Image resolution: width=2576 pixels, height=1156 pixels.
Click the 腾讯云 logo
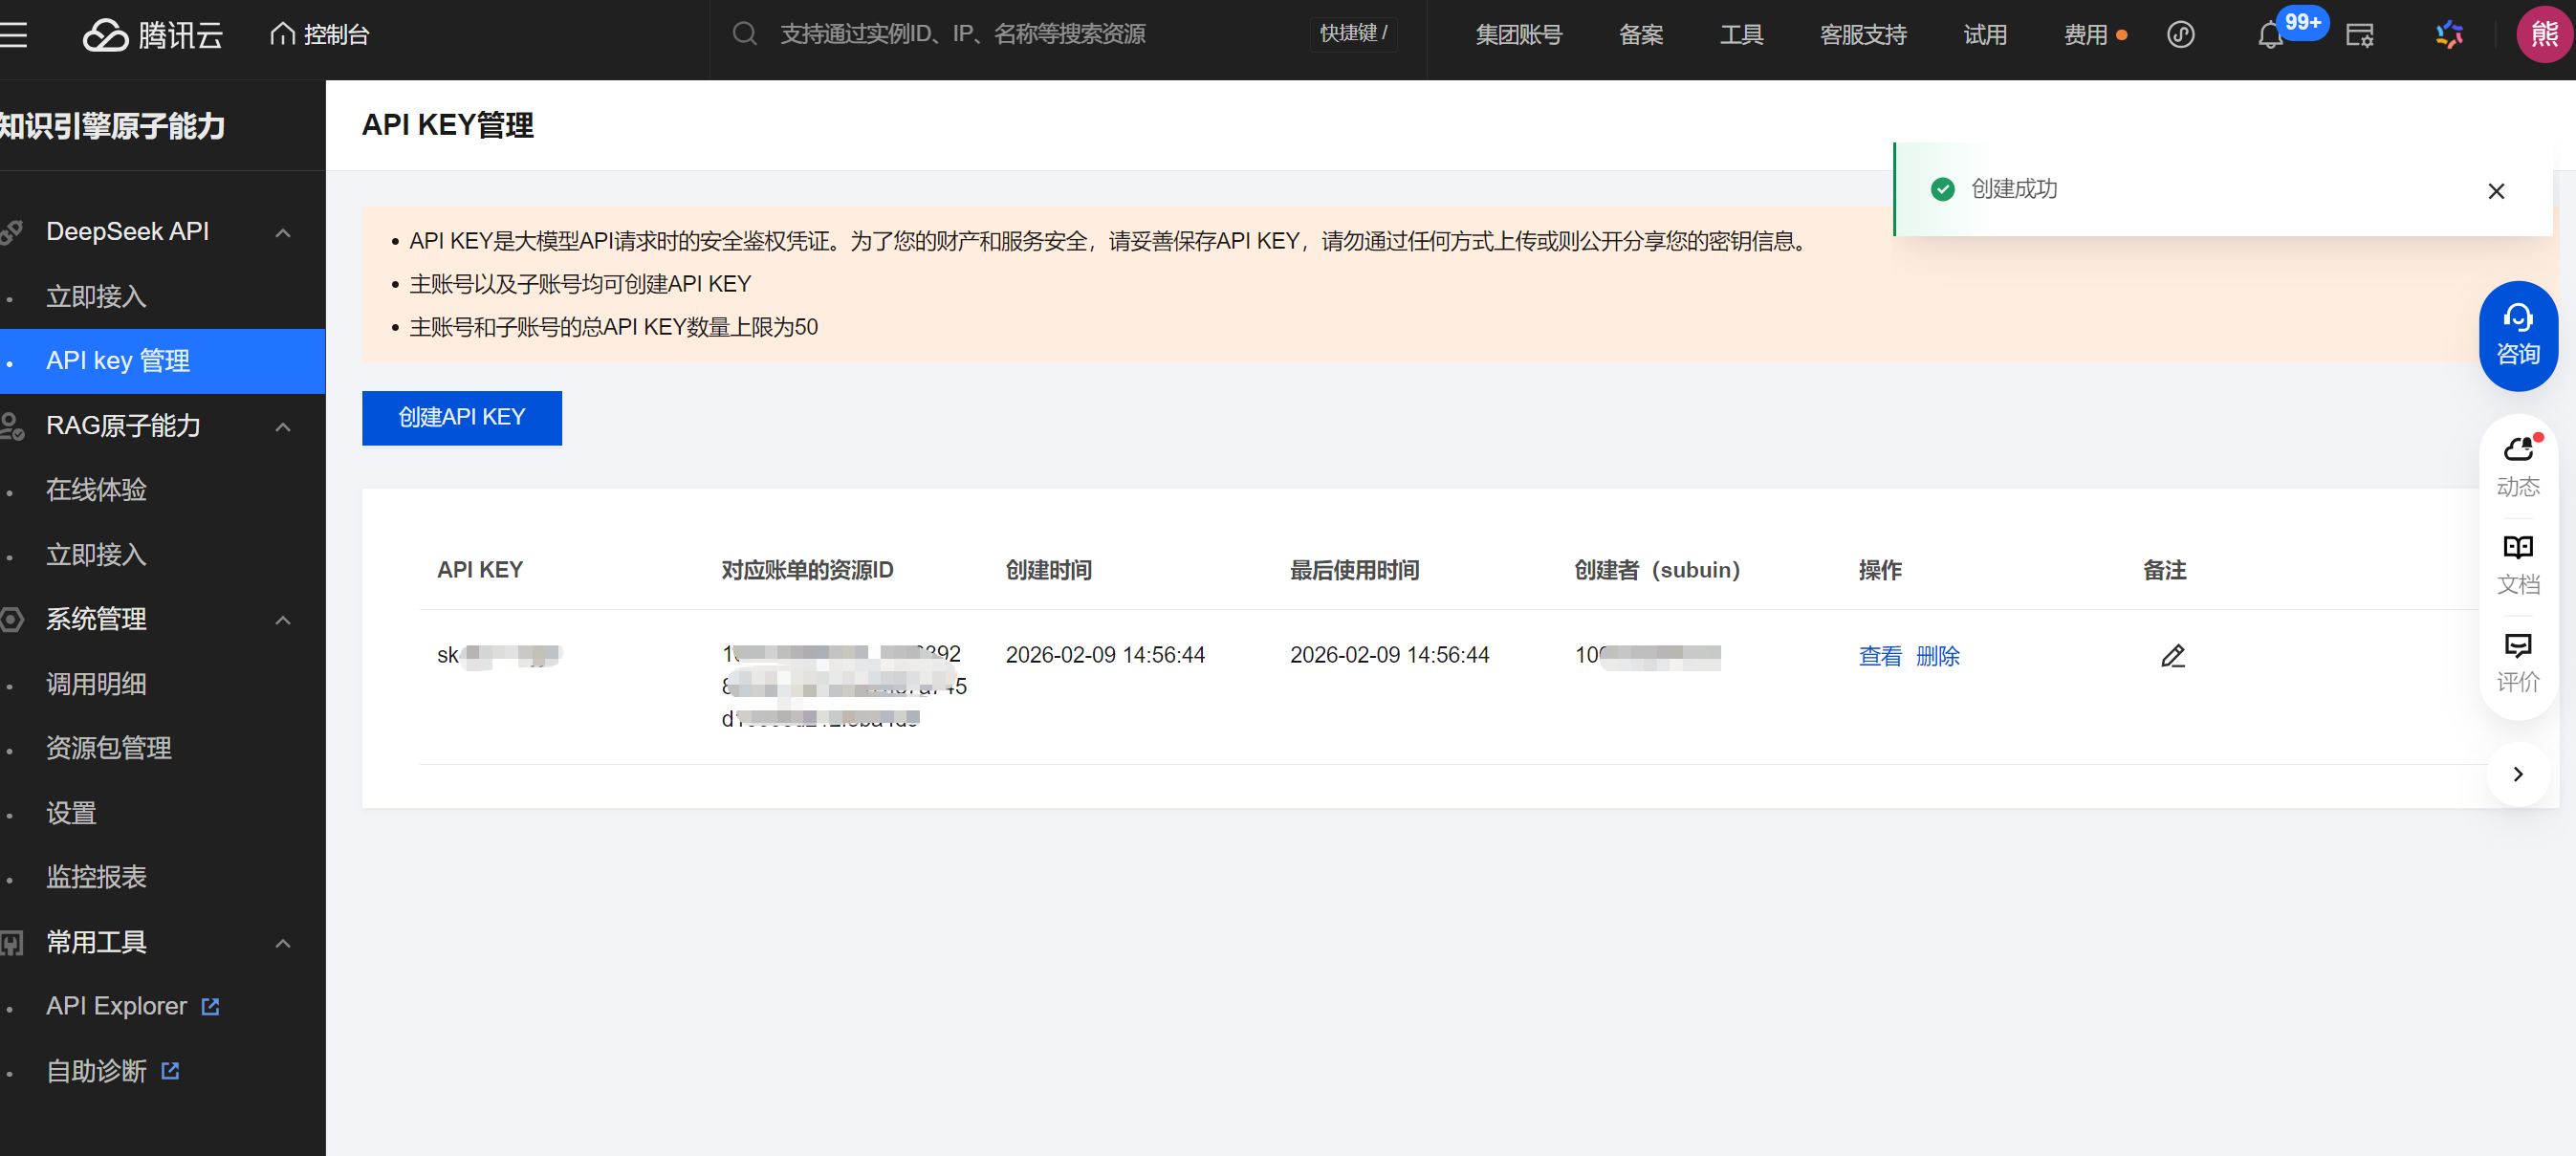click(x=152, y=33)
